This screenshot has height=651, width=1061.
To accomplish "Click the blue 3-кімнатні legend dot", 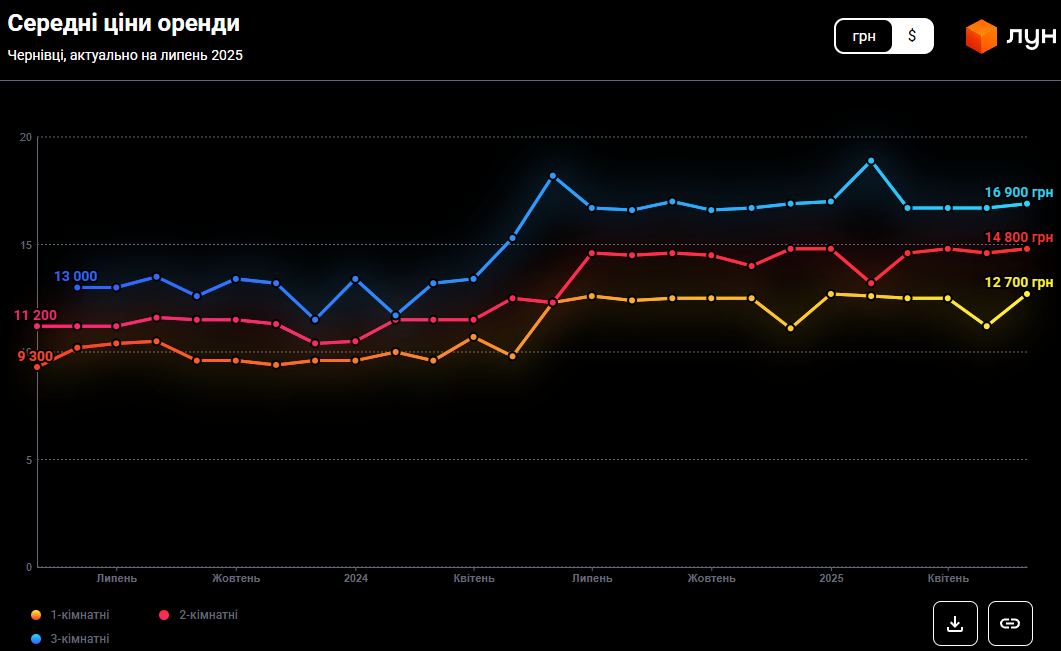I will tap(37, 638).
